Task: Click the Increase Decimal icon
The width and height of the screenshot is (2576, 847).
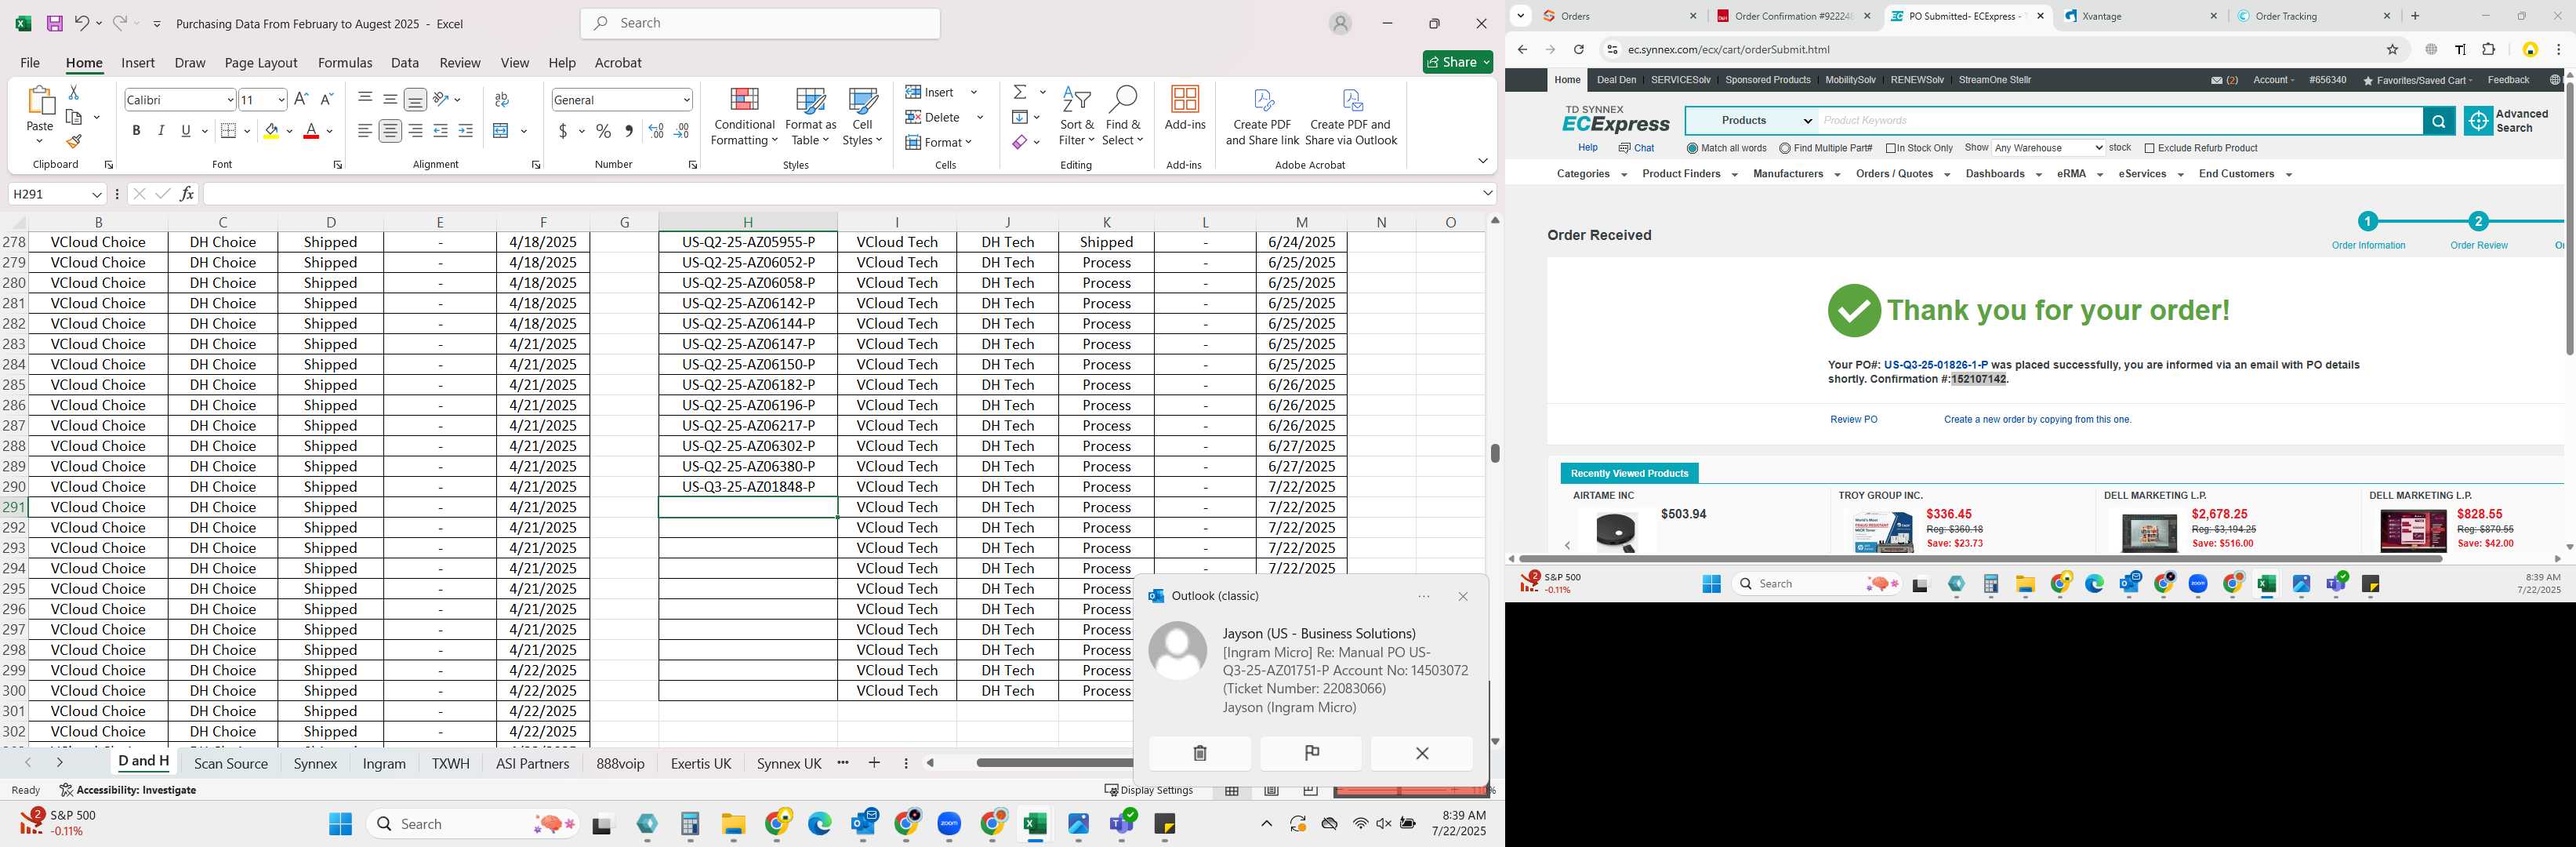Action: click(x=656, y=131)
